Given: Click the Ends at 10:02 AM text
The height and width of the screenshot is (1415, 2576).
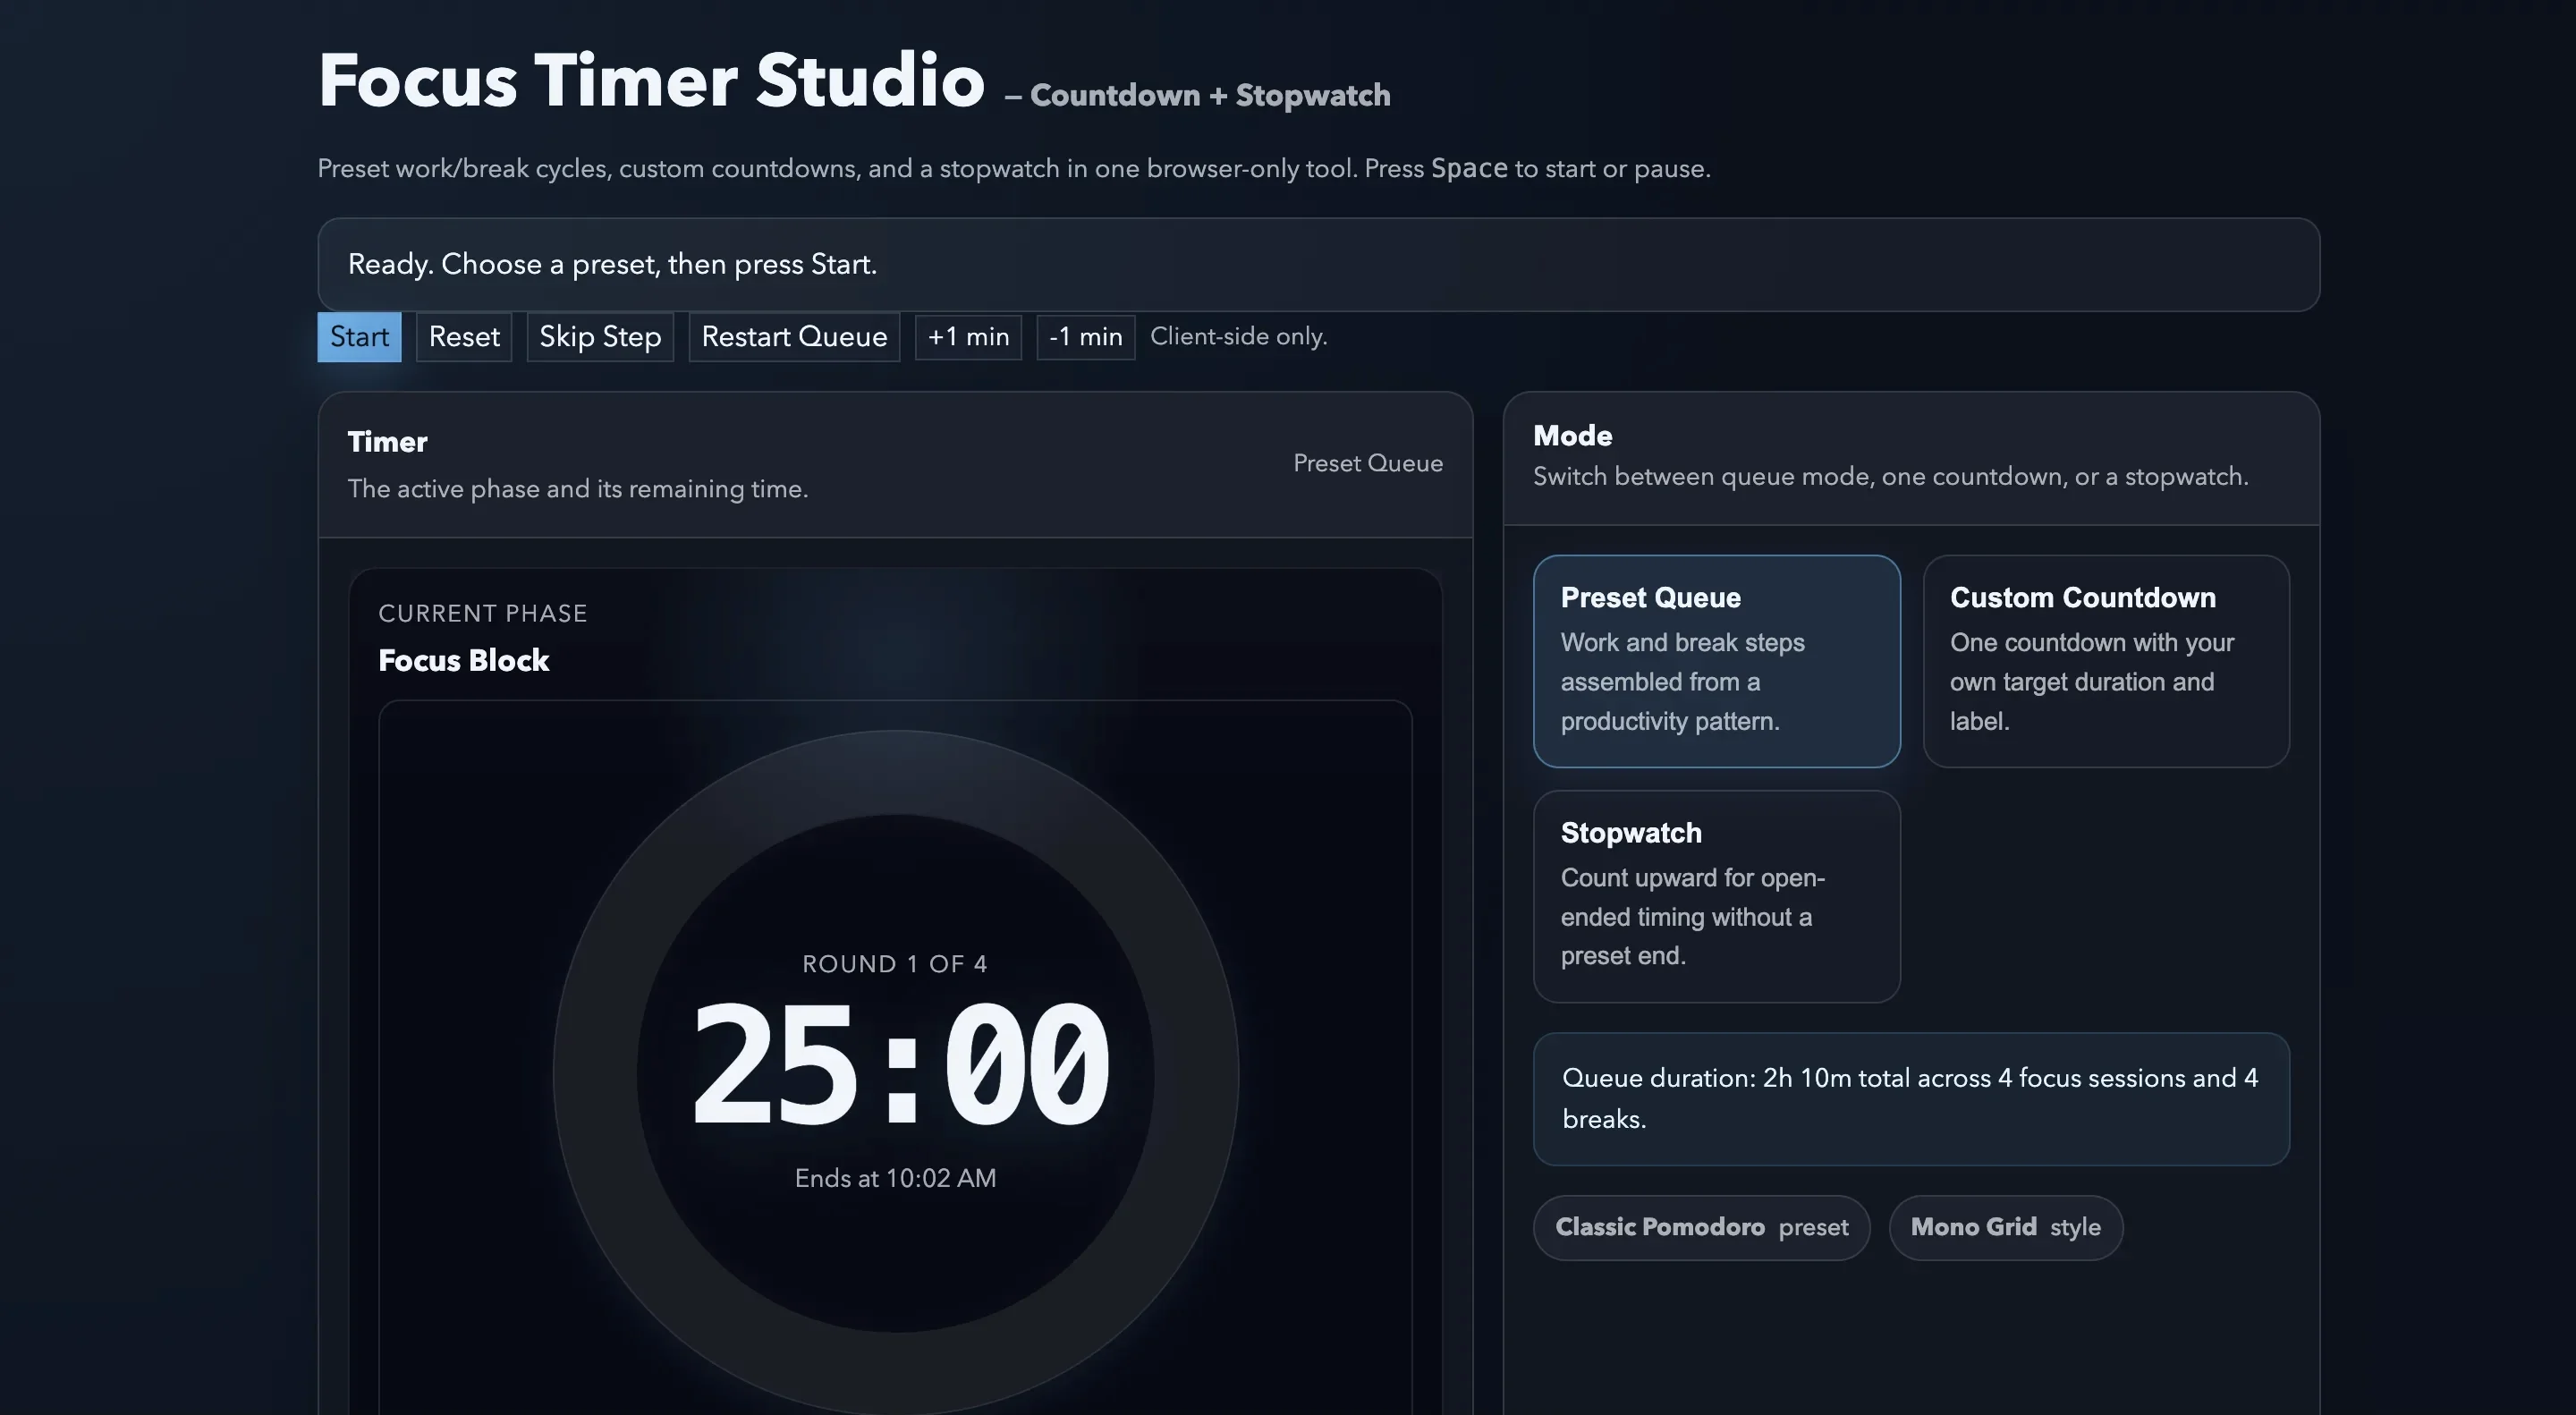Looking at the screenshot, I should (x=895, y=1178).
